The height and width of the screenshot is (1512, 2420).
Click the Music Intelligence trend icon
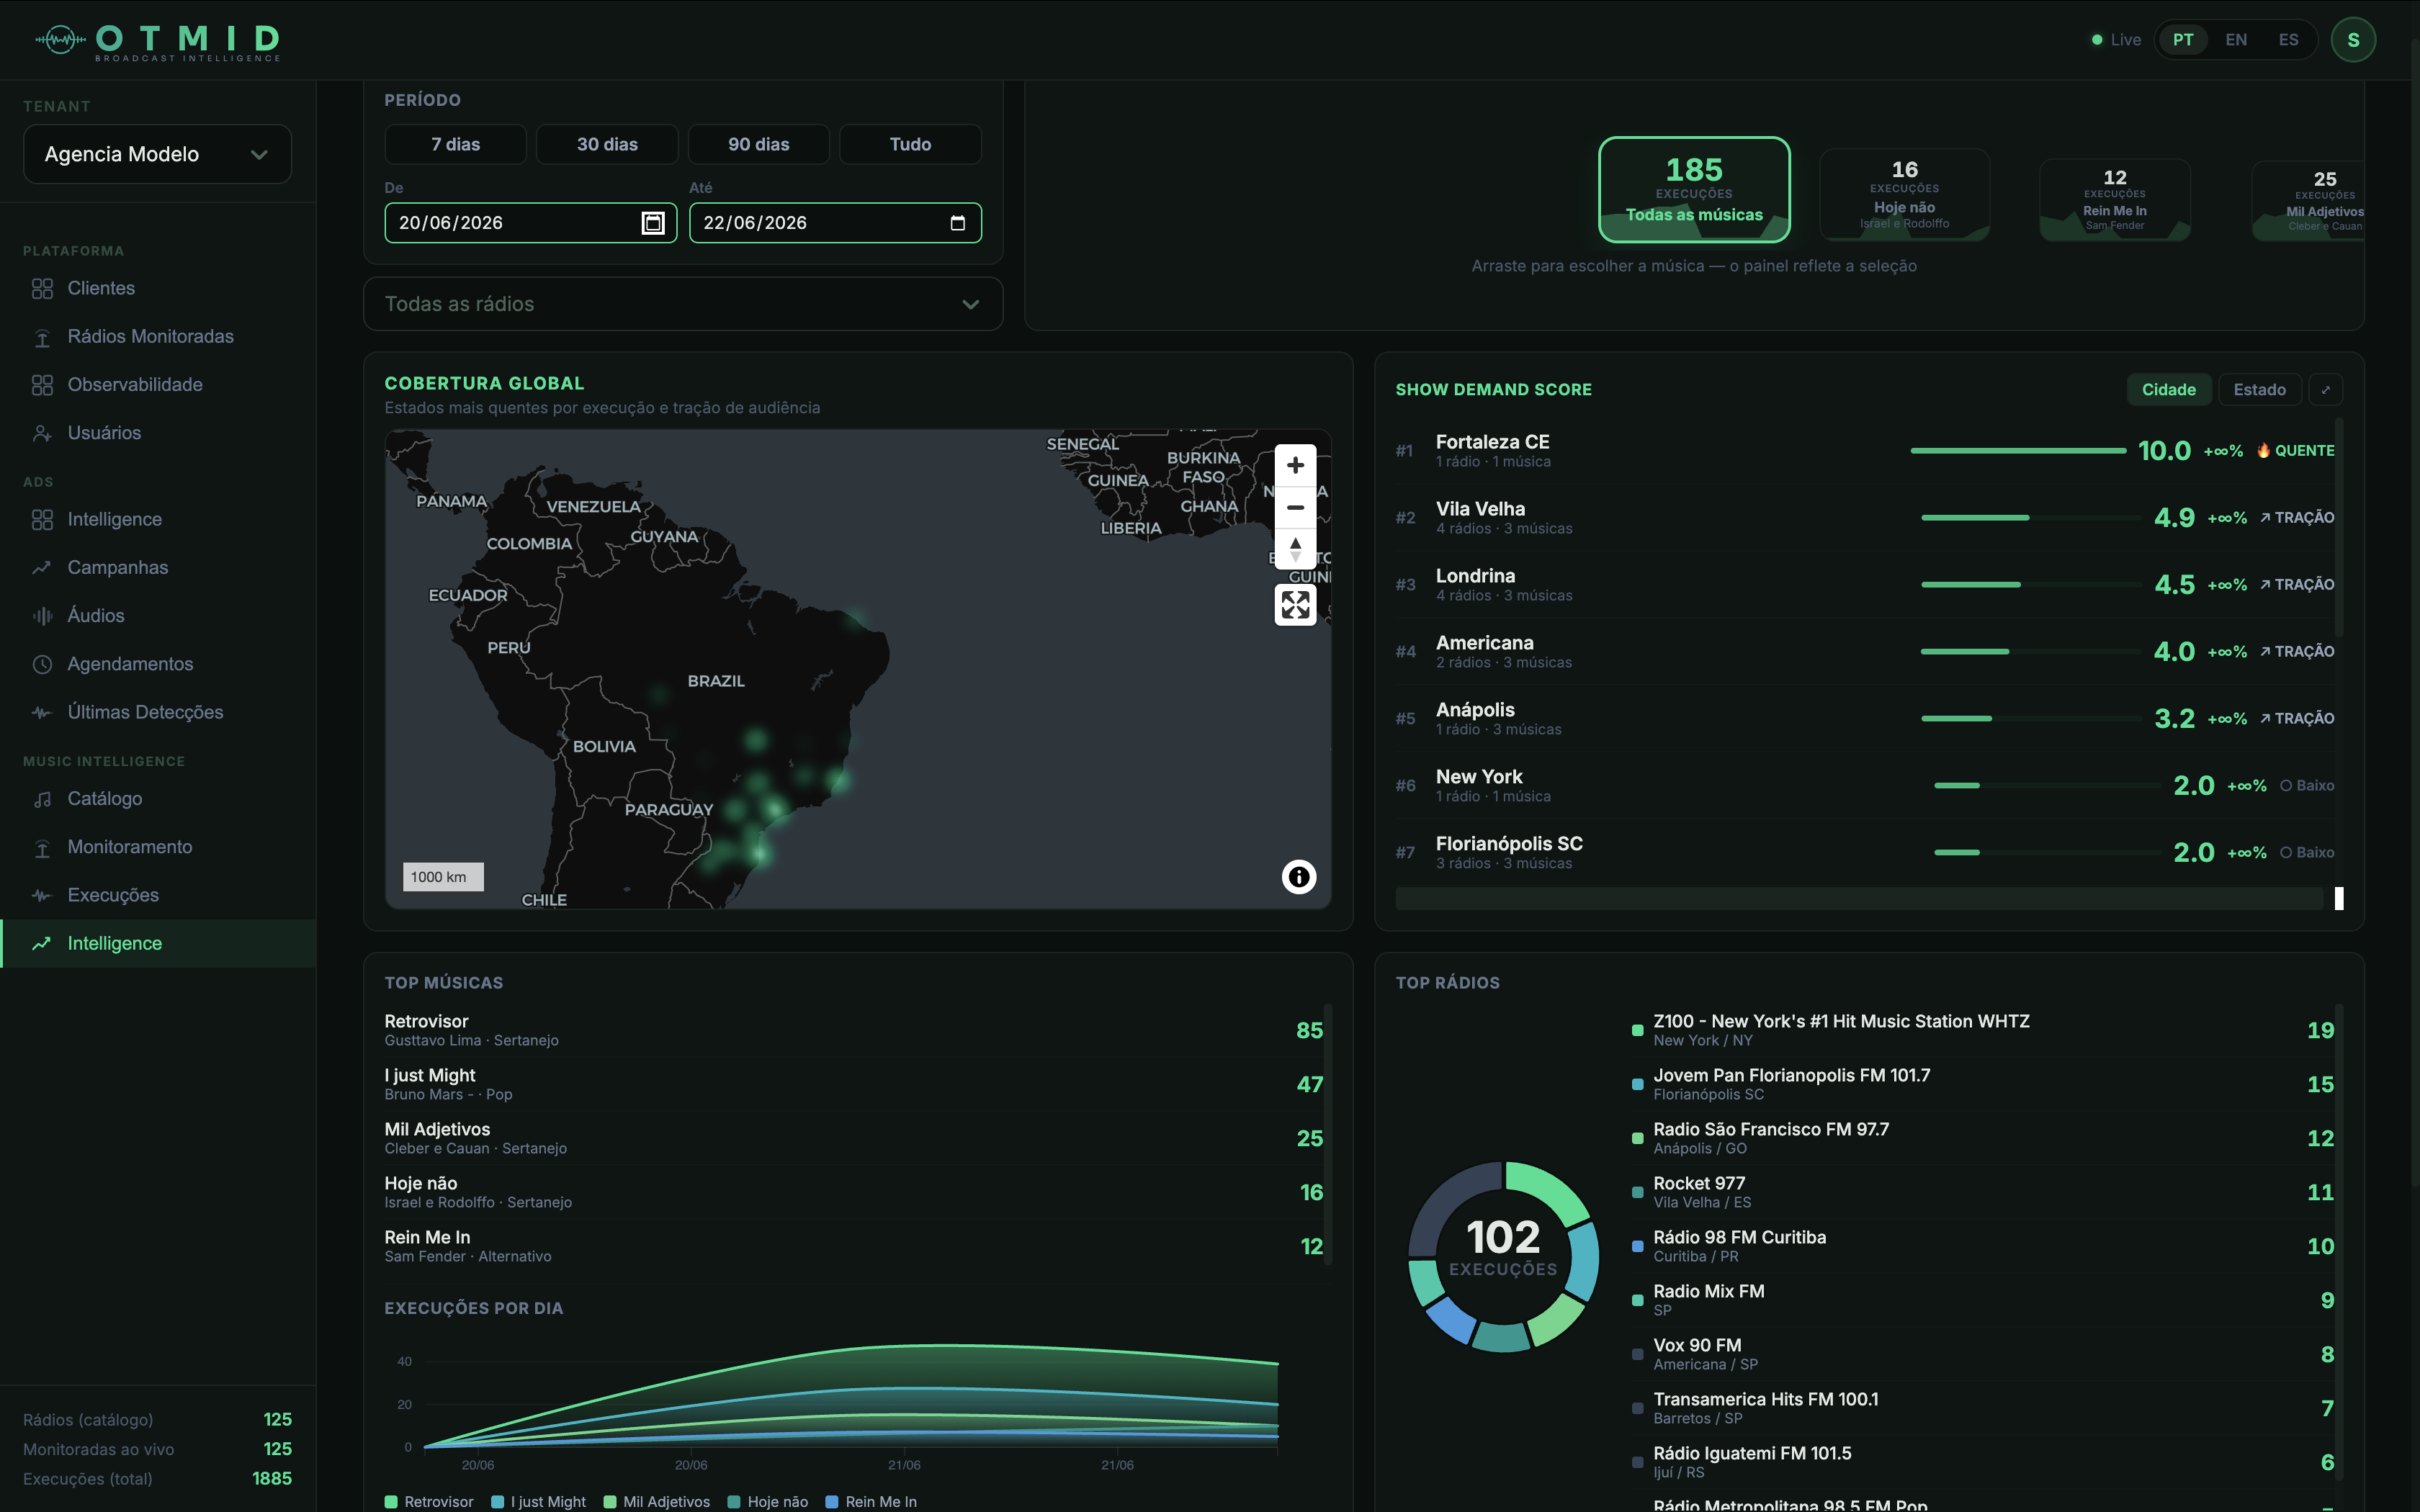(42, 943)
